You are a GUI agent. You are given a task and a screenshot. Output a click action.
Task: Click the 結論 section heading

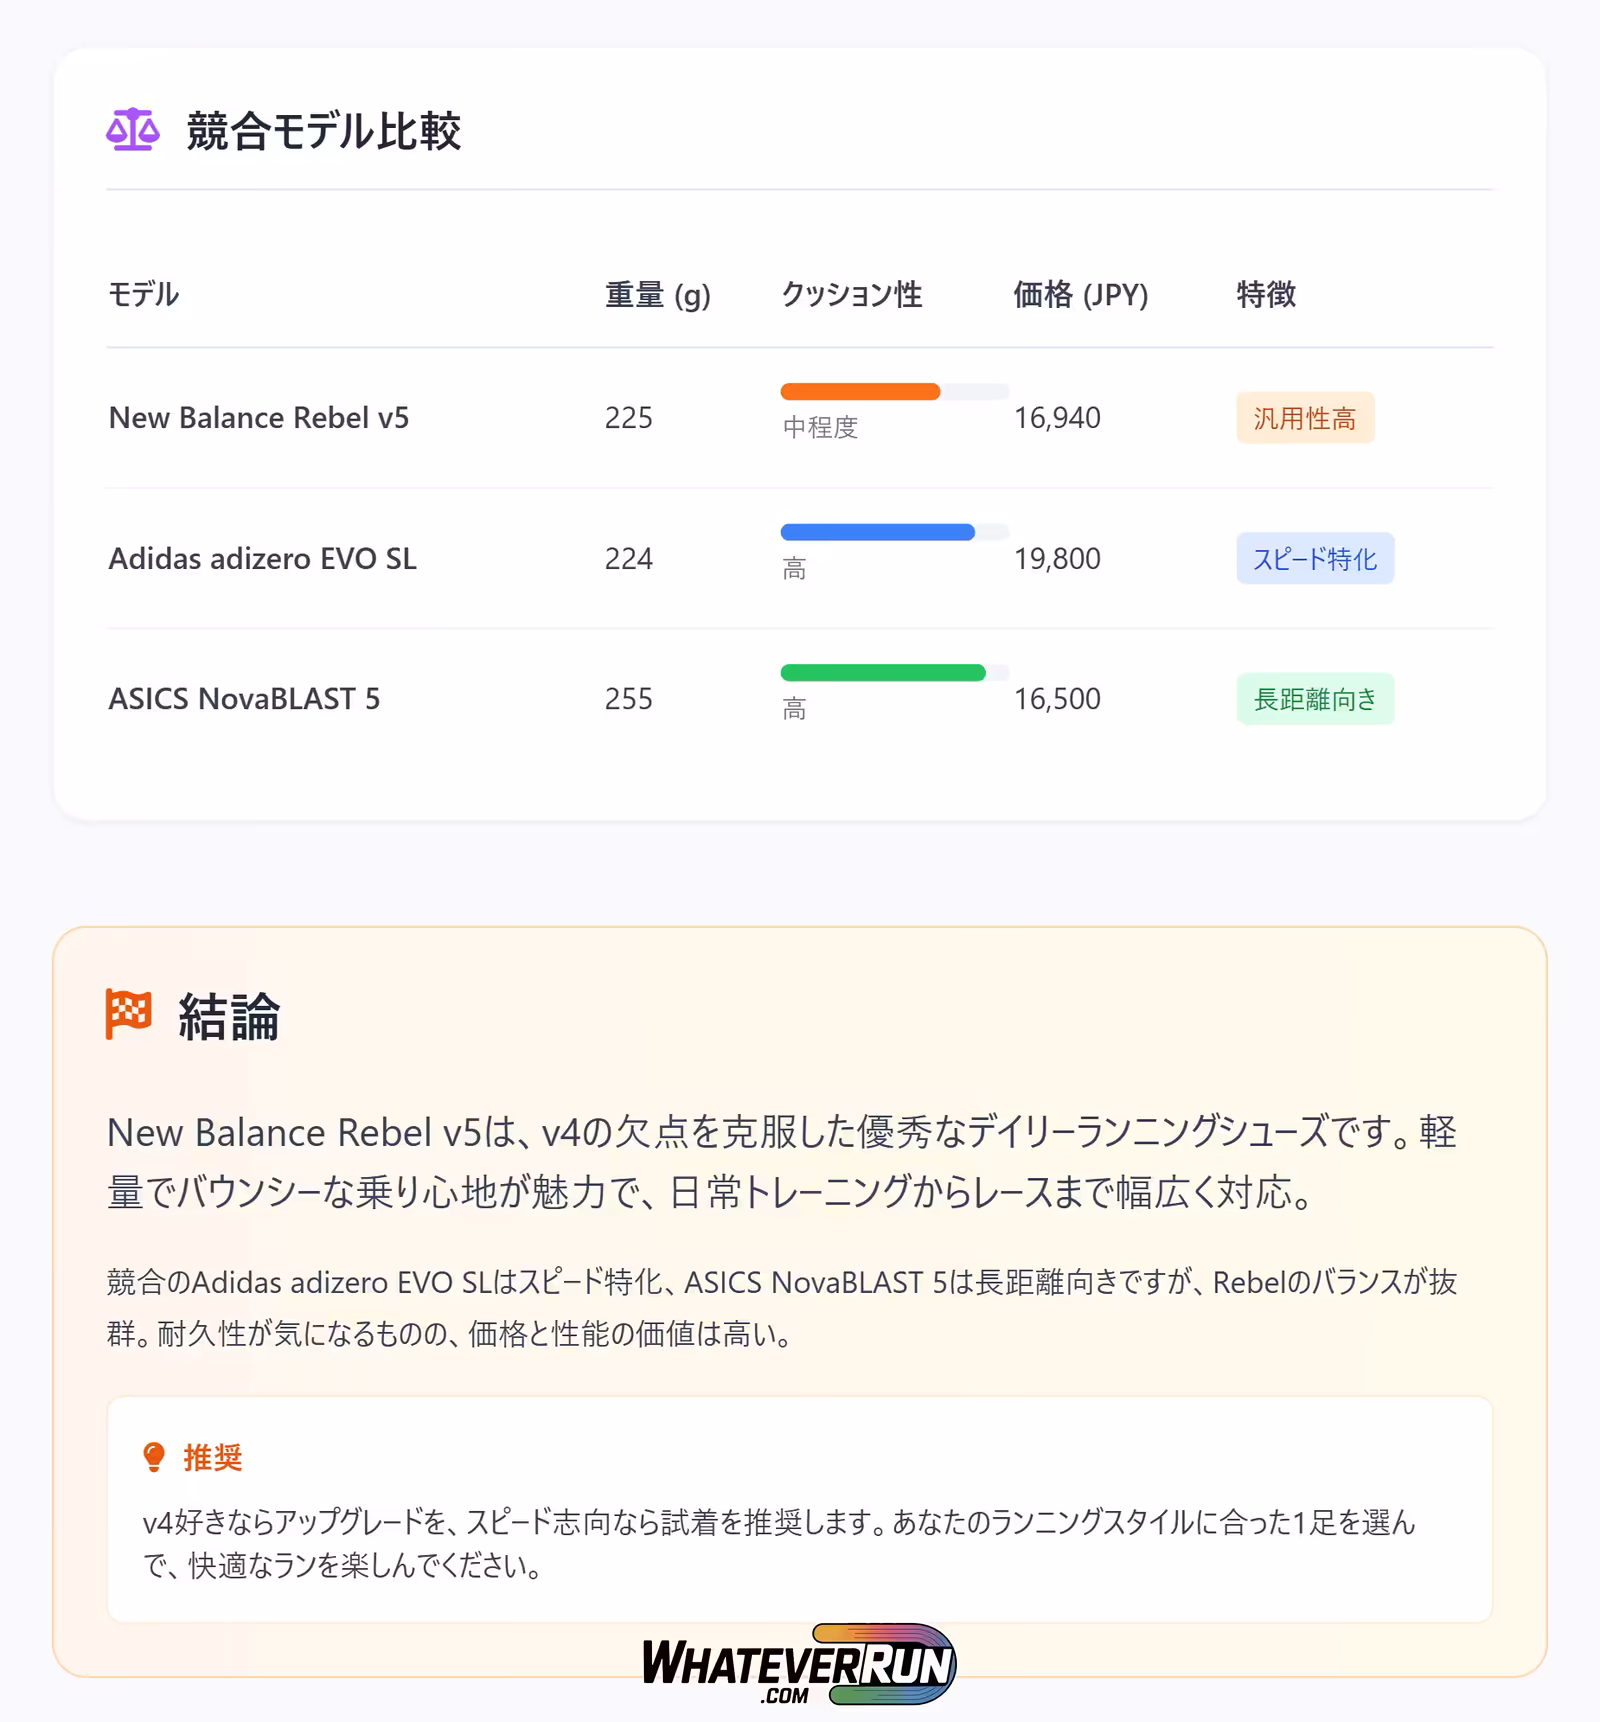pyautogui.click(x=229, y=1017)
